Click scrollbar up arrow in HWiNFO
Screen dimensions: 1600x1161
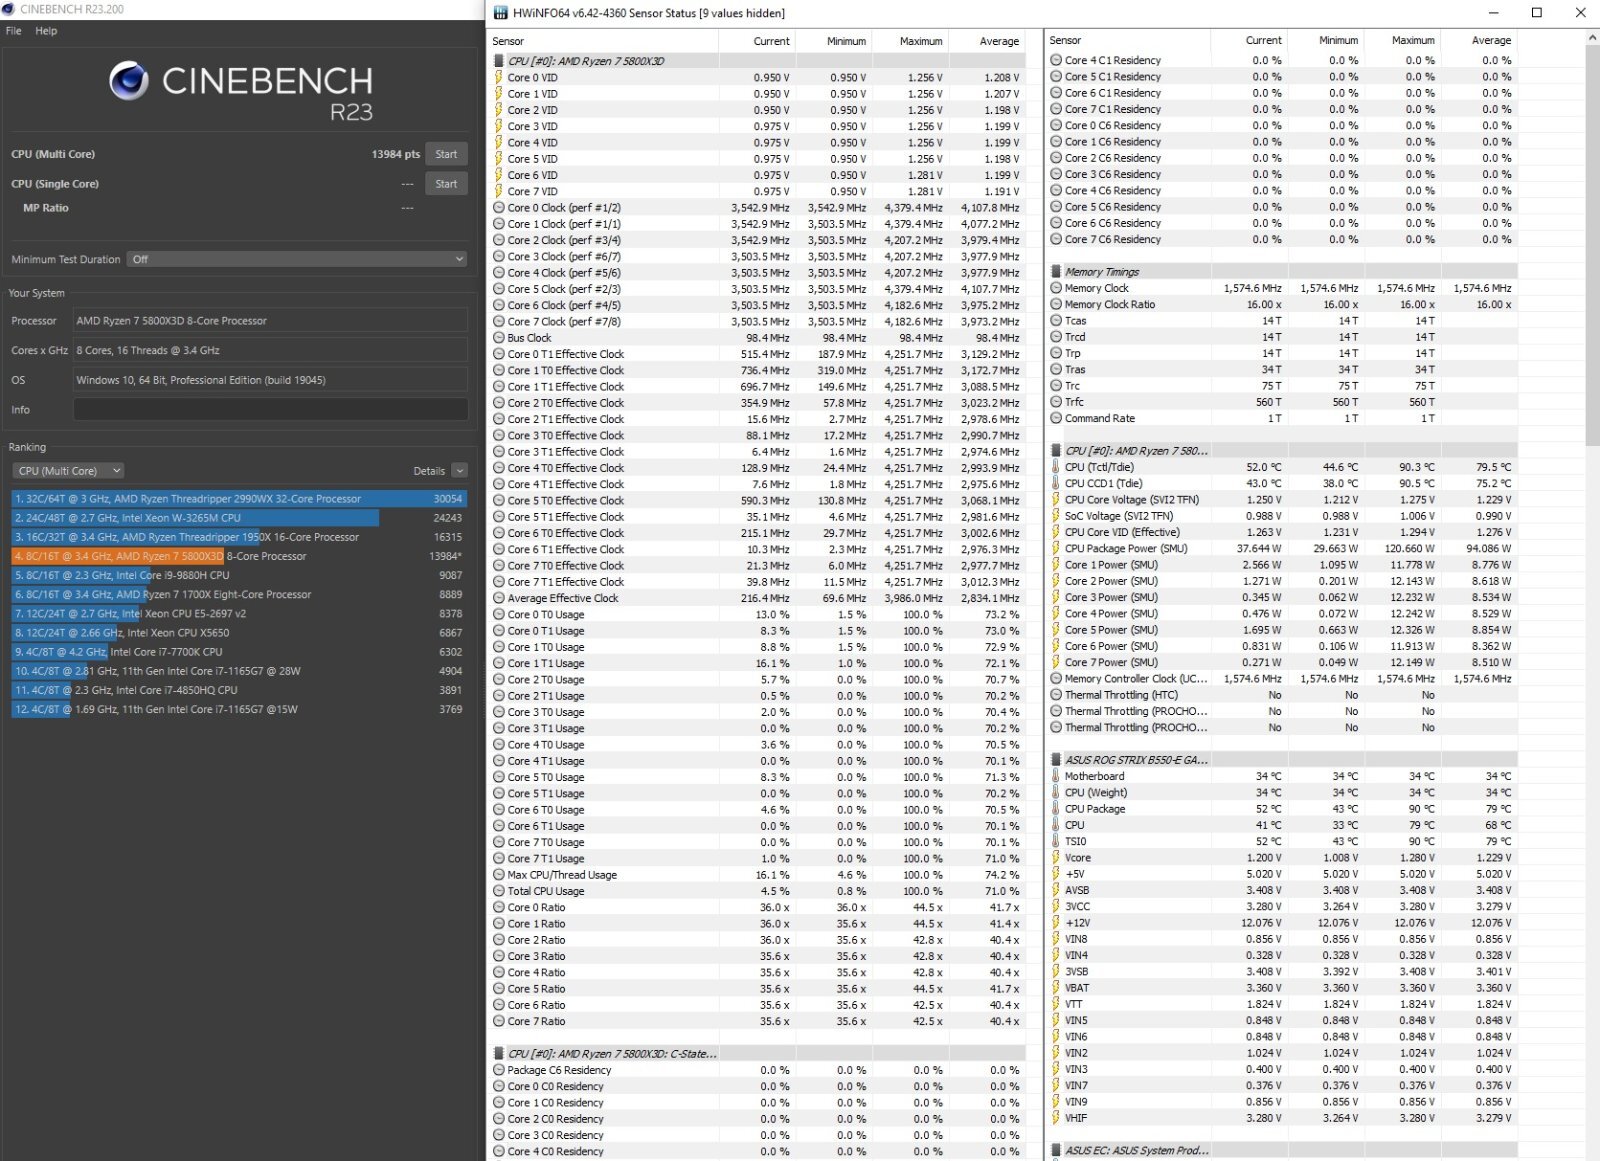click(1592, 37)
